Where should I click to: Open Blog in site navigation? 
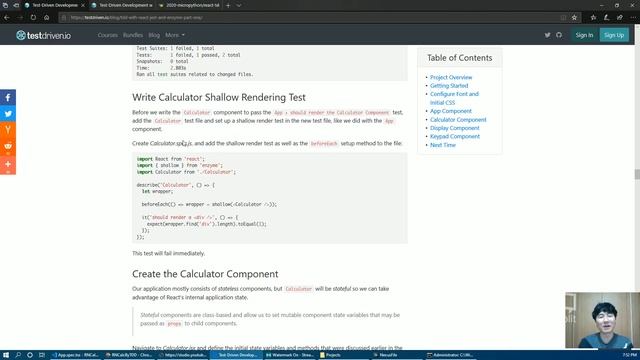[x=154, y=35]
